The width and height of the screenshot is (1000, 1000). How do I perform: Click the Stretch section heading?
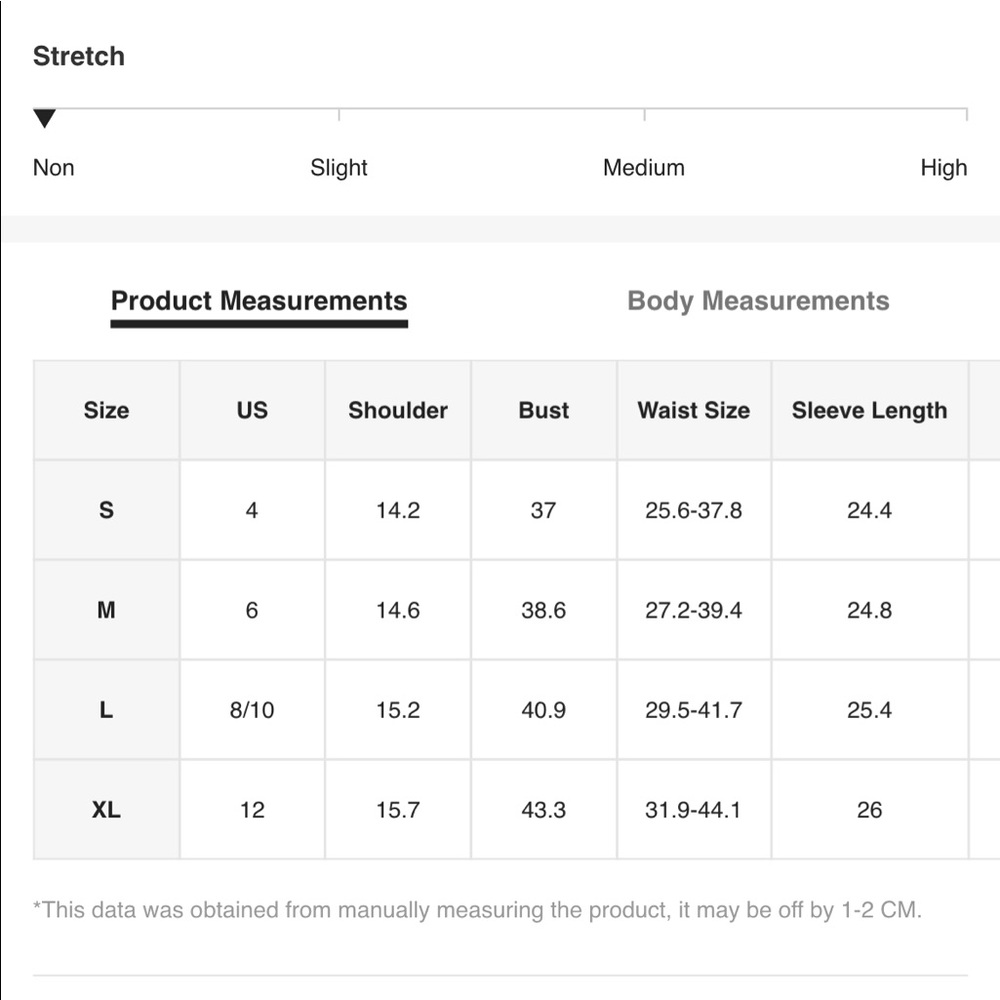[x=79, y=56]
